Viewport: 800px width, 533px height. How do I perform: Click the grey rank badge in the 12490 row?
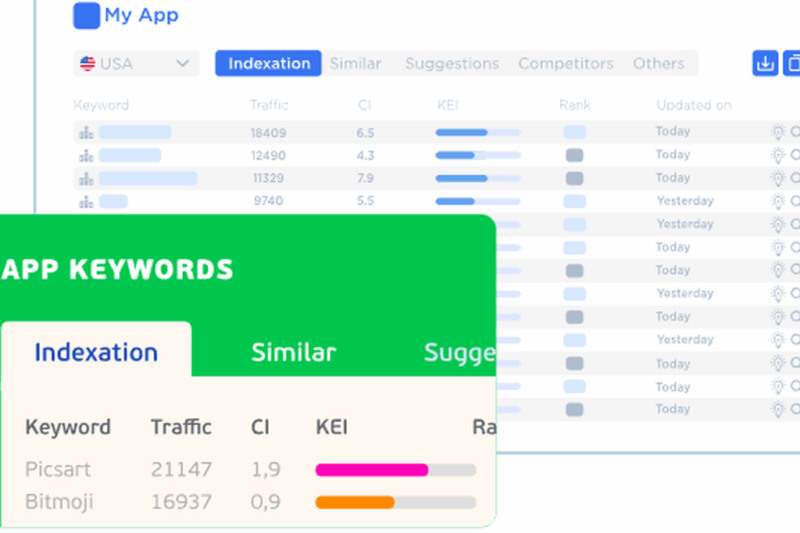(574, 155)
